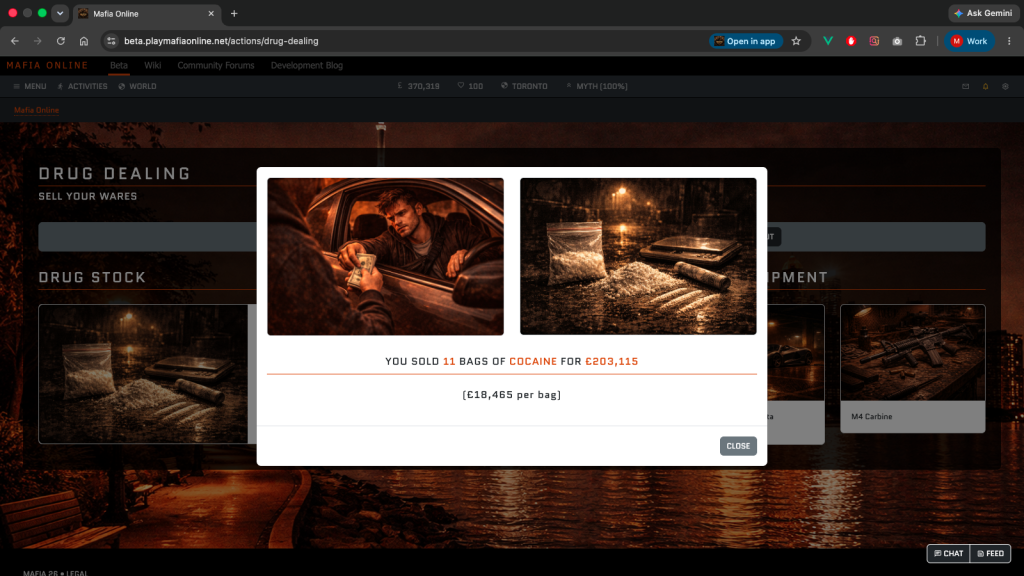1024x576 pixels.
Task: Open the Community Forums tab
Action: (216, 65)
